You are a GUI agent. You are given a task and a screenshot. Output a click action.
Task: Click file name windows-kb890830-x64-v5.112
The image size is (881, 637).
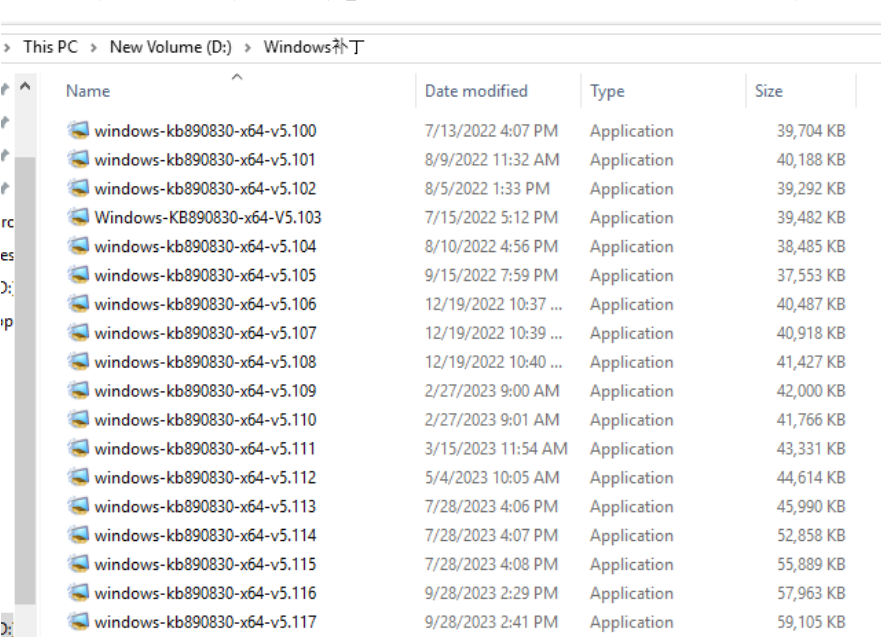(206, 478)
